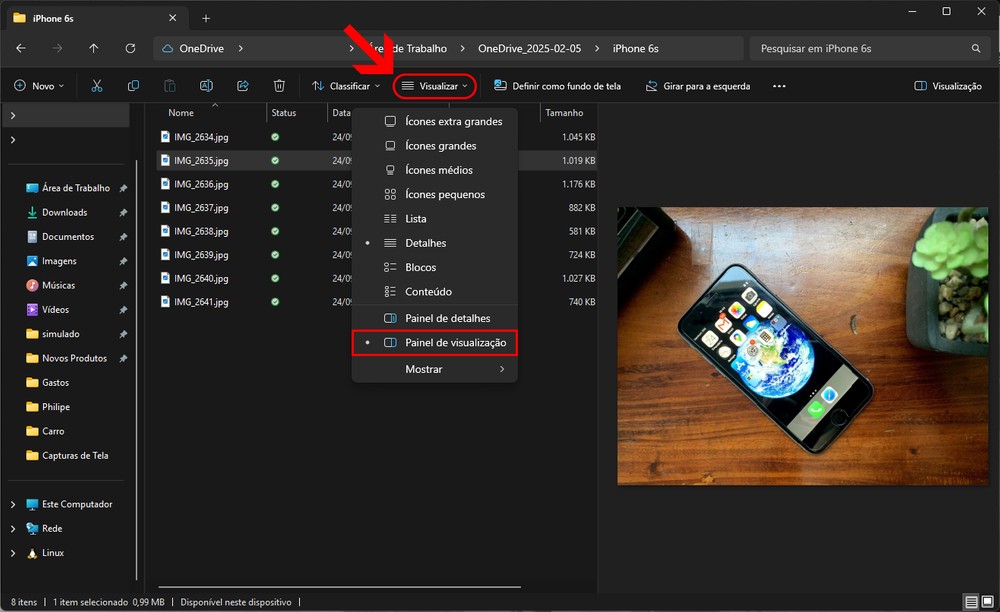
Task: Go up one folder with Up arrow
Action: pyautogui.click(x=93, y=48)
